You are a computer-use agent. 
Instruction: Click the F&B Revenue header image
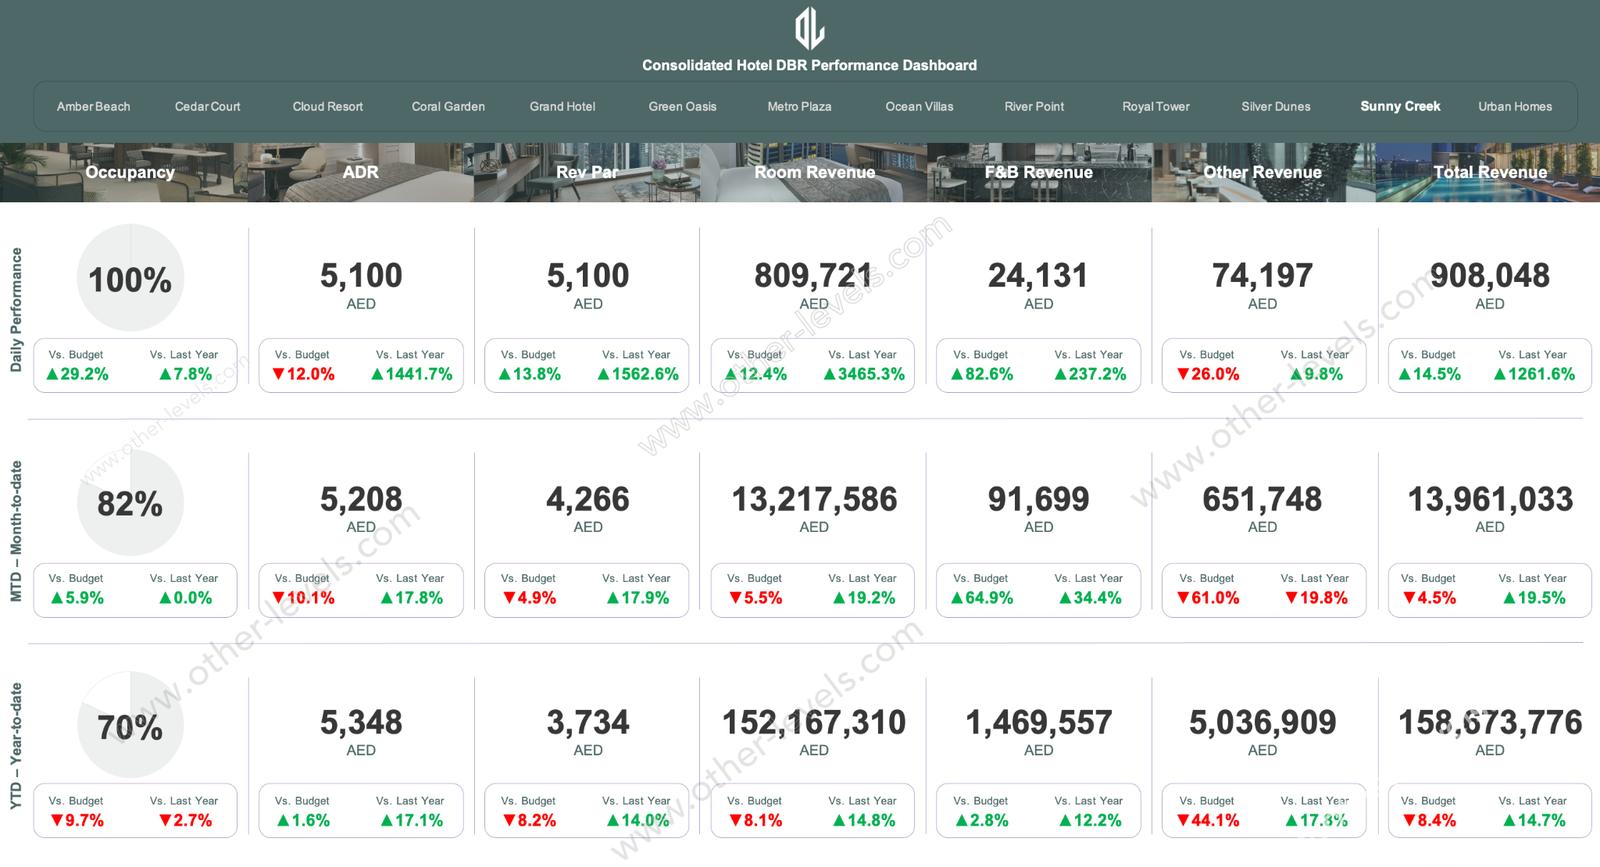[x=1039, y=172]
